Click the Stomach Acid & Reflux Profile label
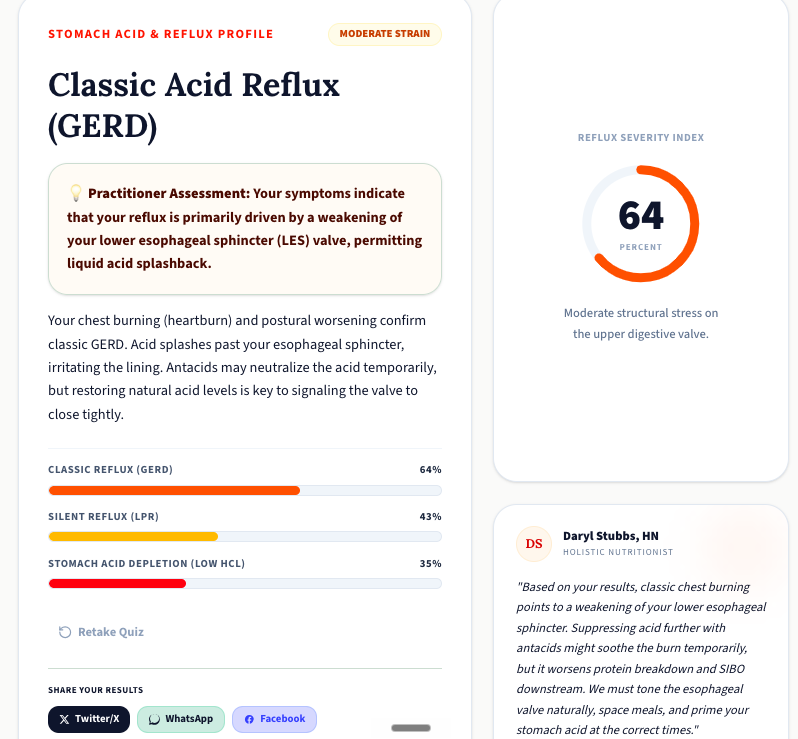The height and width of the screenshot is (739, 798). (x=161, y=34)
